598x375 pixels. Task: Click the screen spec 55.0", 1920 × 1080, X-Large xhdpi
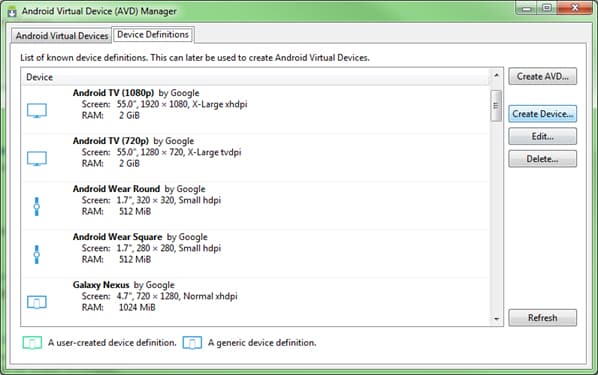182,104
